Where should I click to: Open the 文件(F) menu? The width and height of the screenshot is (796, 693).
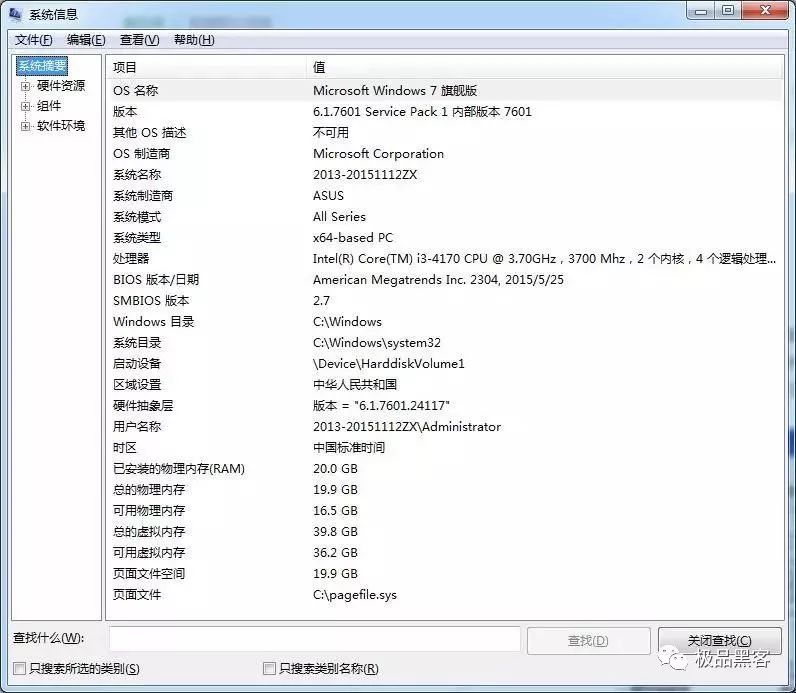coord(34,40)
